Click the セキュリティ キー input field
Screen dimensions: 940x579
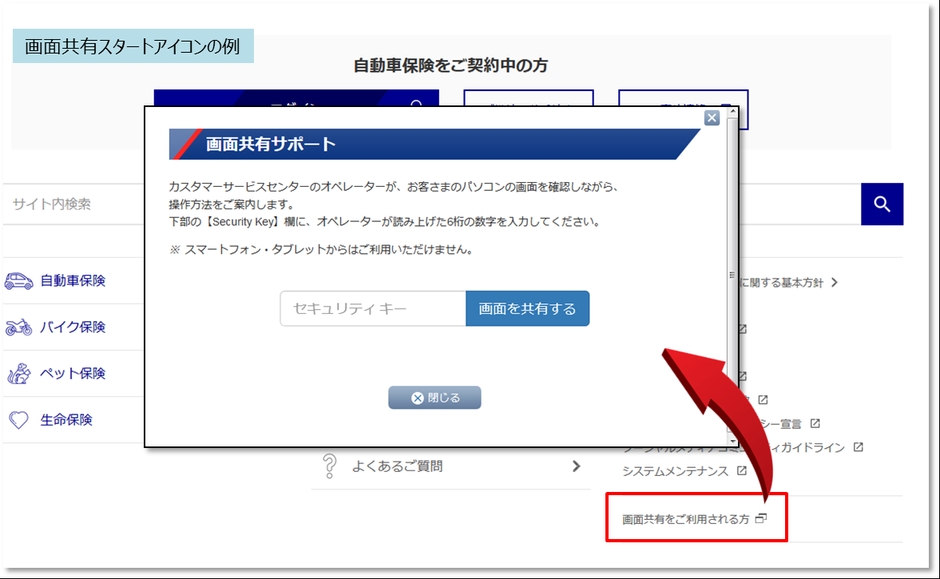click(x=373, y=309)
